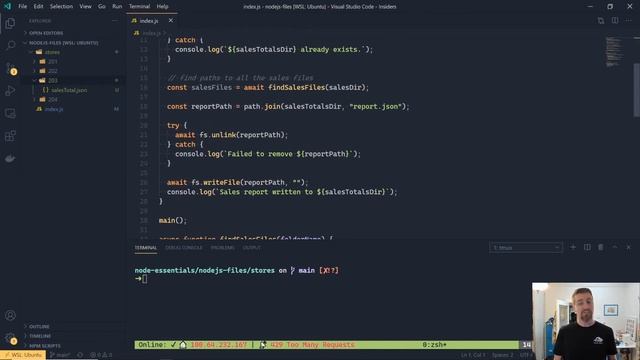The height and width of the screenshot is (360, 640).
Task: Close the index.js editor tab
Action: (171, 20)
